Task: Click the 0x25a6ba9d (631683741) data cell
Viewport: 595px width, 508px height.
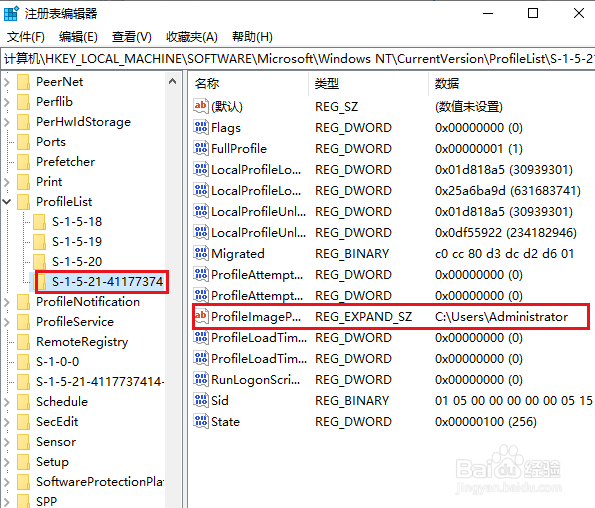Action: click(508, 191)
